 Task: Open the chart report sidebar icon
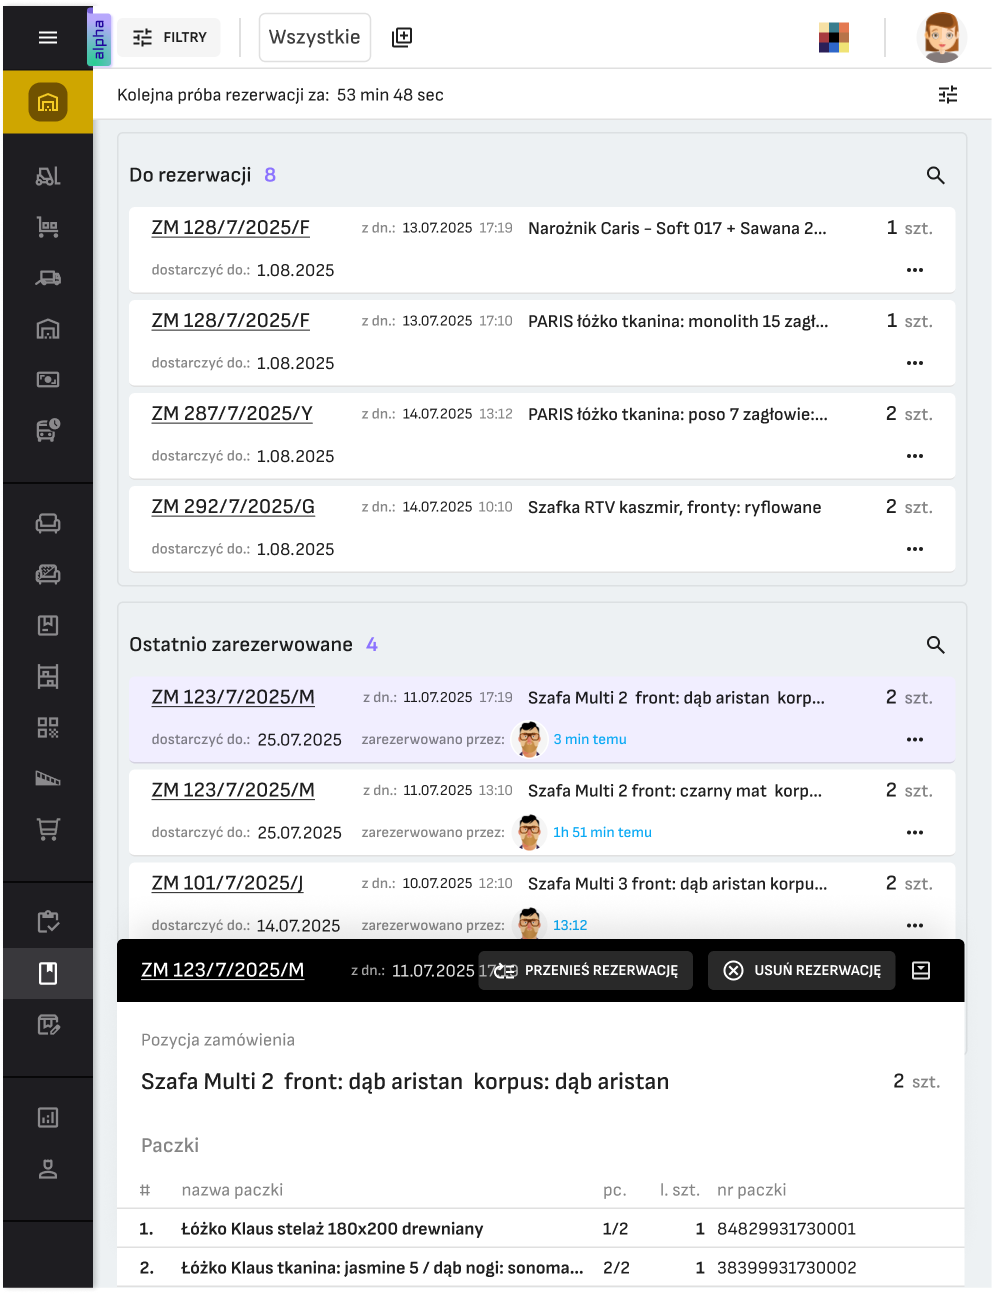(x=48, y=1117)
